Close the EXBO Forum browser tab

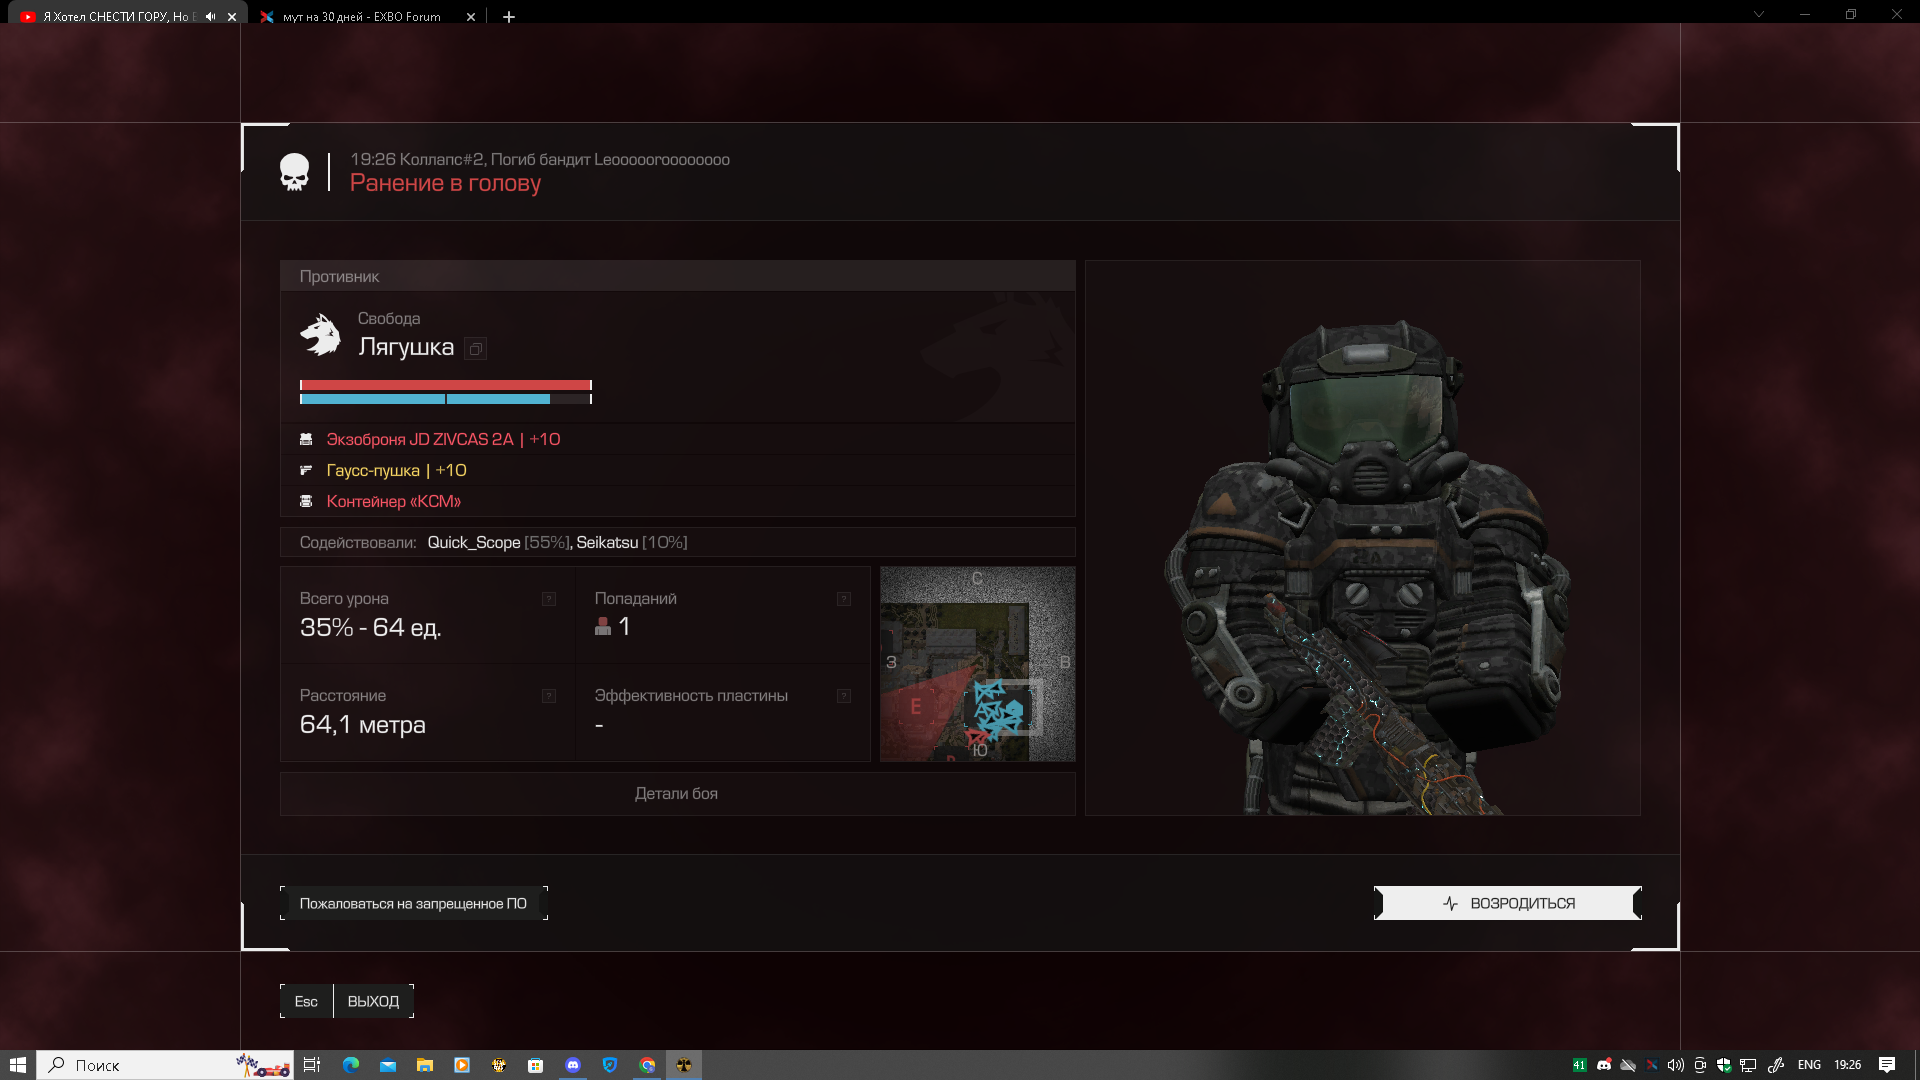[471, 16]
